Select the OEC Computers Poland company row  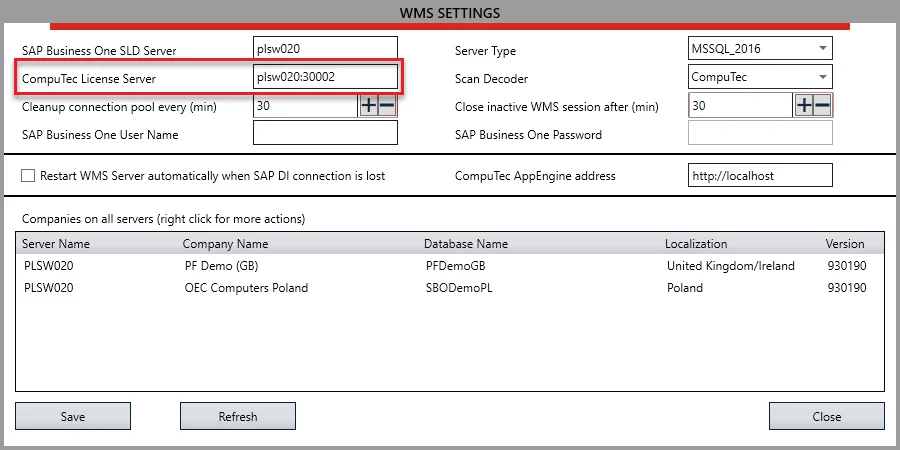(x=449, y=288)
